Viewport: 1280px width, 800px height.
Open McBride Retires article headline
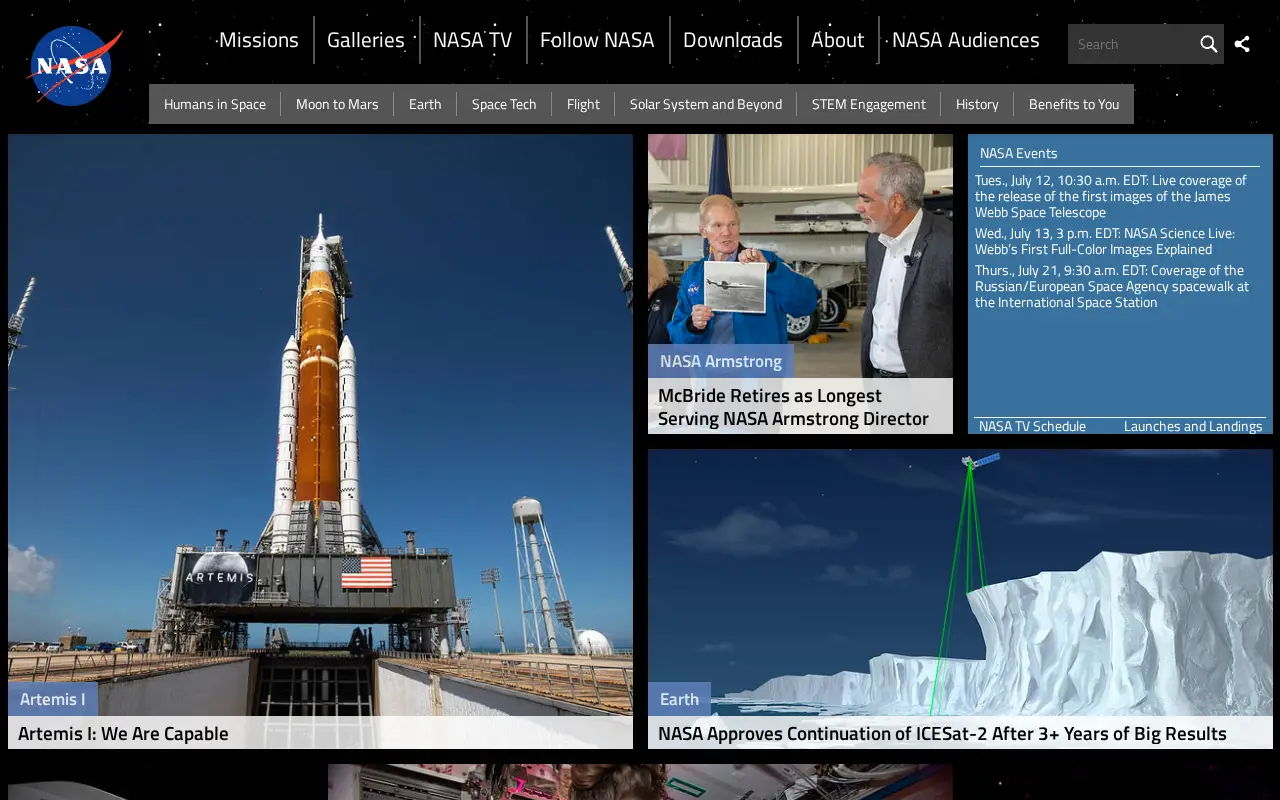click(793, 407)
